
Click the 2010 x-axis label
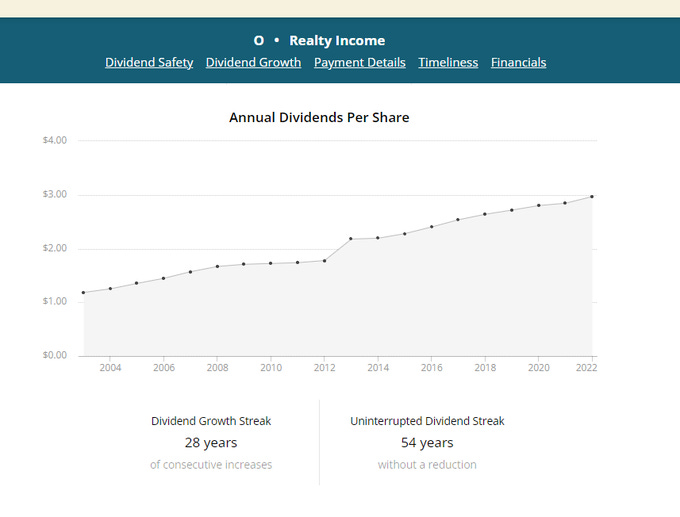(x=271, y=368)
